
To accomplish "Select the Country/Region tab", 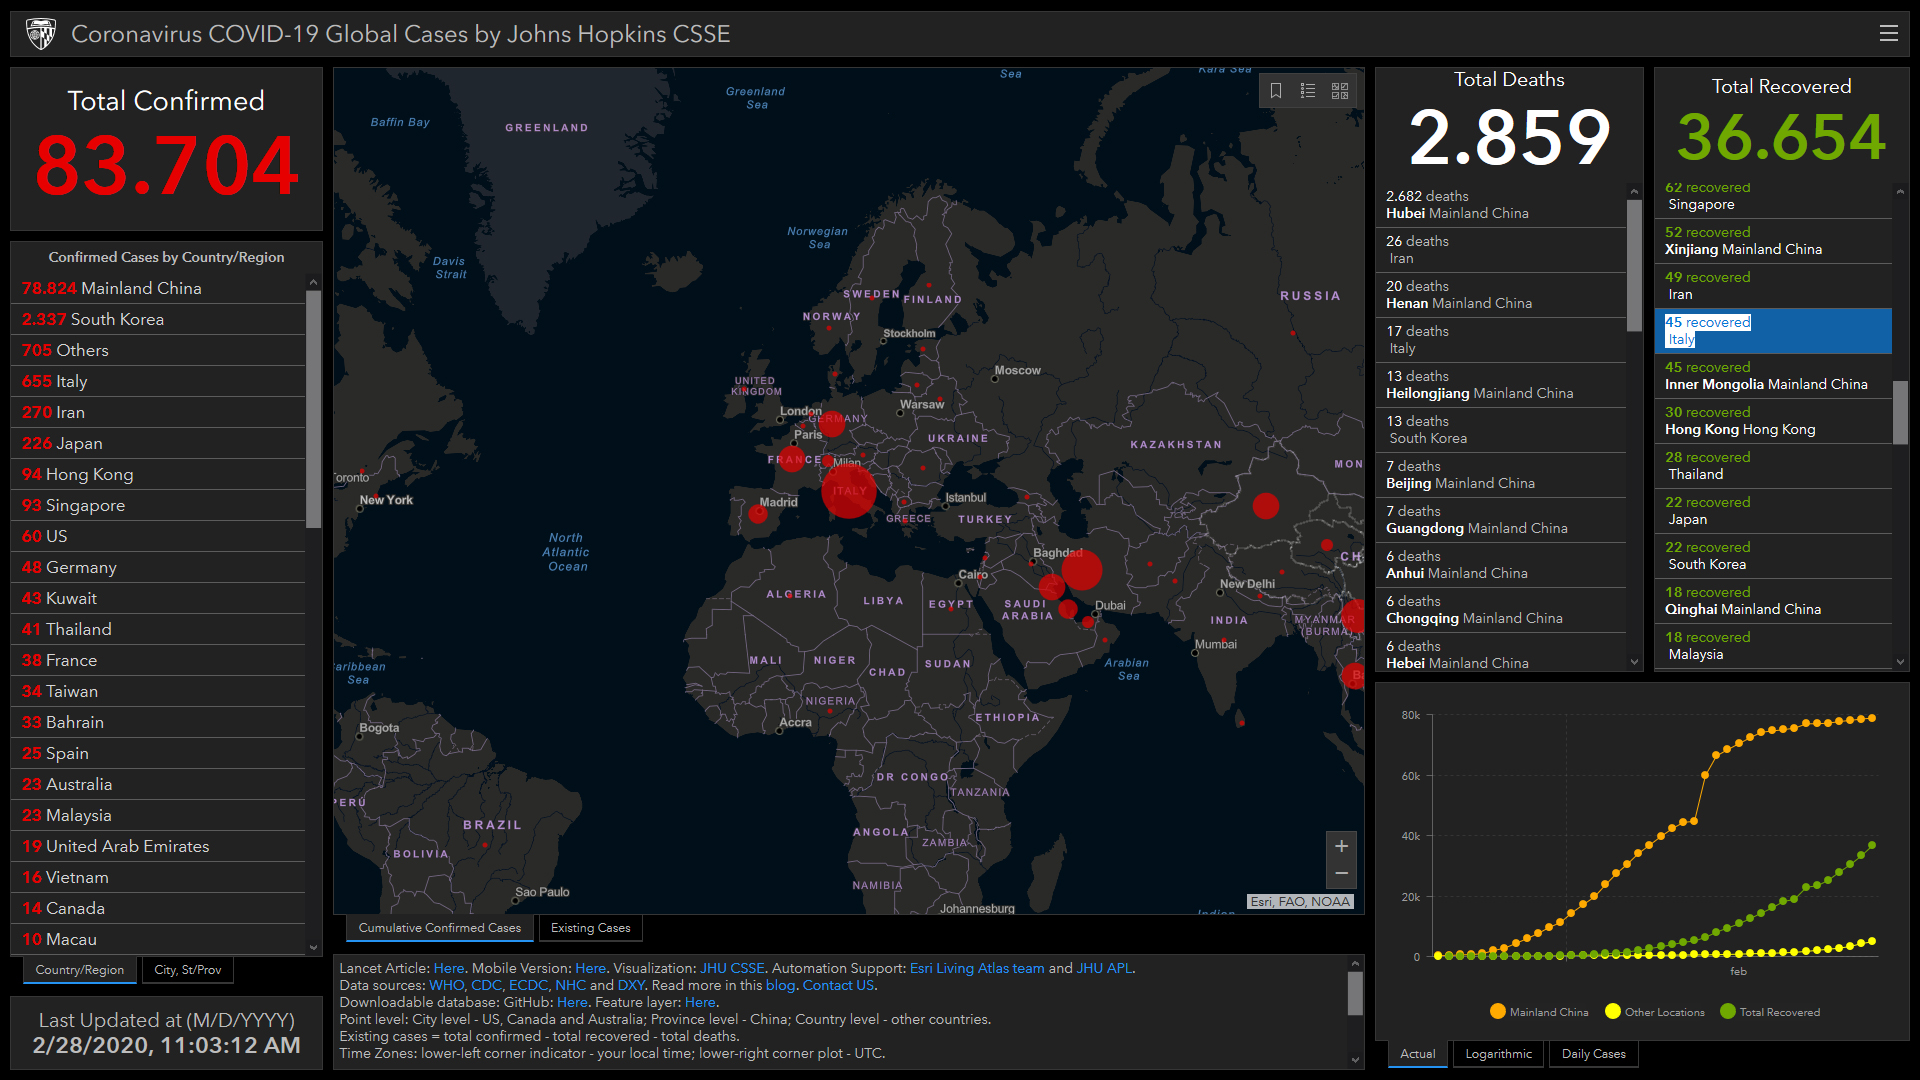I will (x=80, y=970).
